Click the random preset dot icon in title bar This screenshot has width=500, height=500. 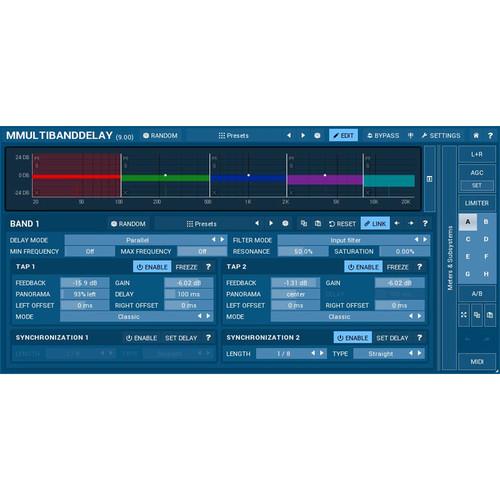tap(317, 135)
